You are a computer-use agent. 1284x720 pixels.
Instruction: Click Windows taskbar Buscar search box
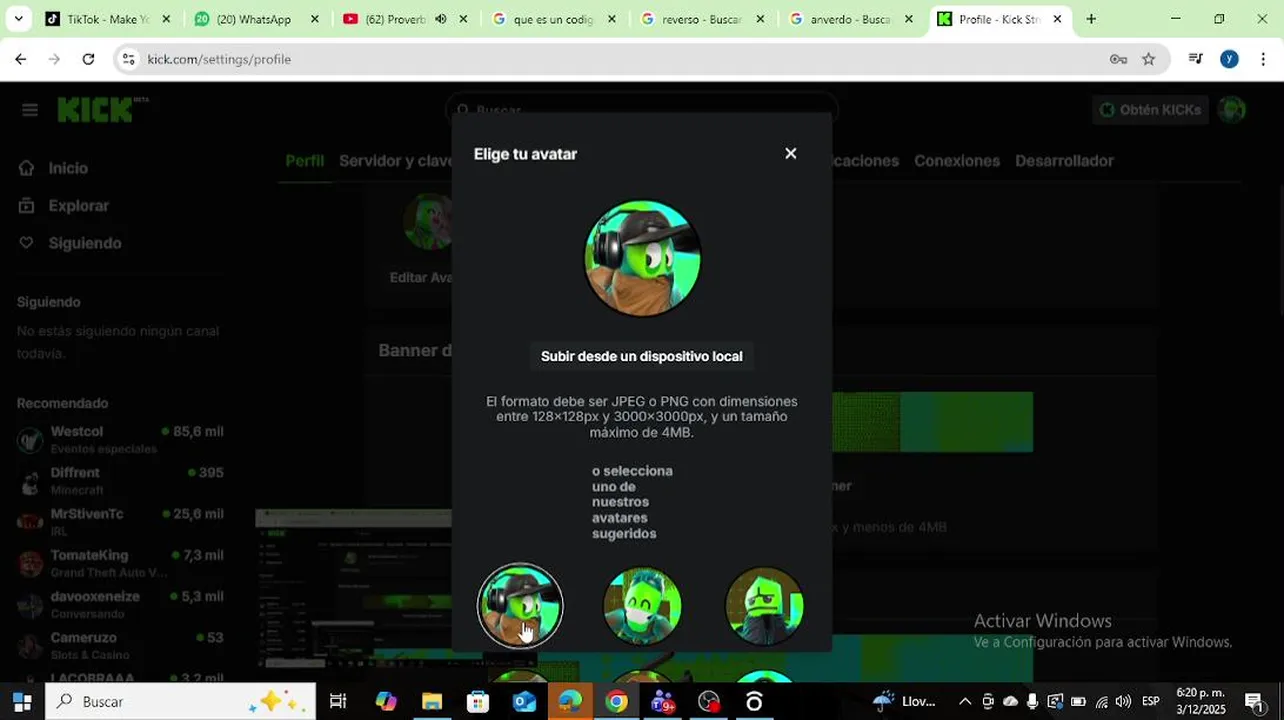[x=180, y=702]
